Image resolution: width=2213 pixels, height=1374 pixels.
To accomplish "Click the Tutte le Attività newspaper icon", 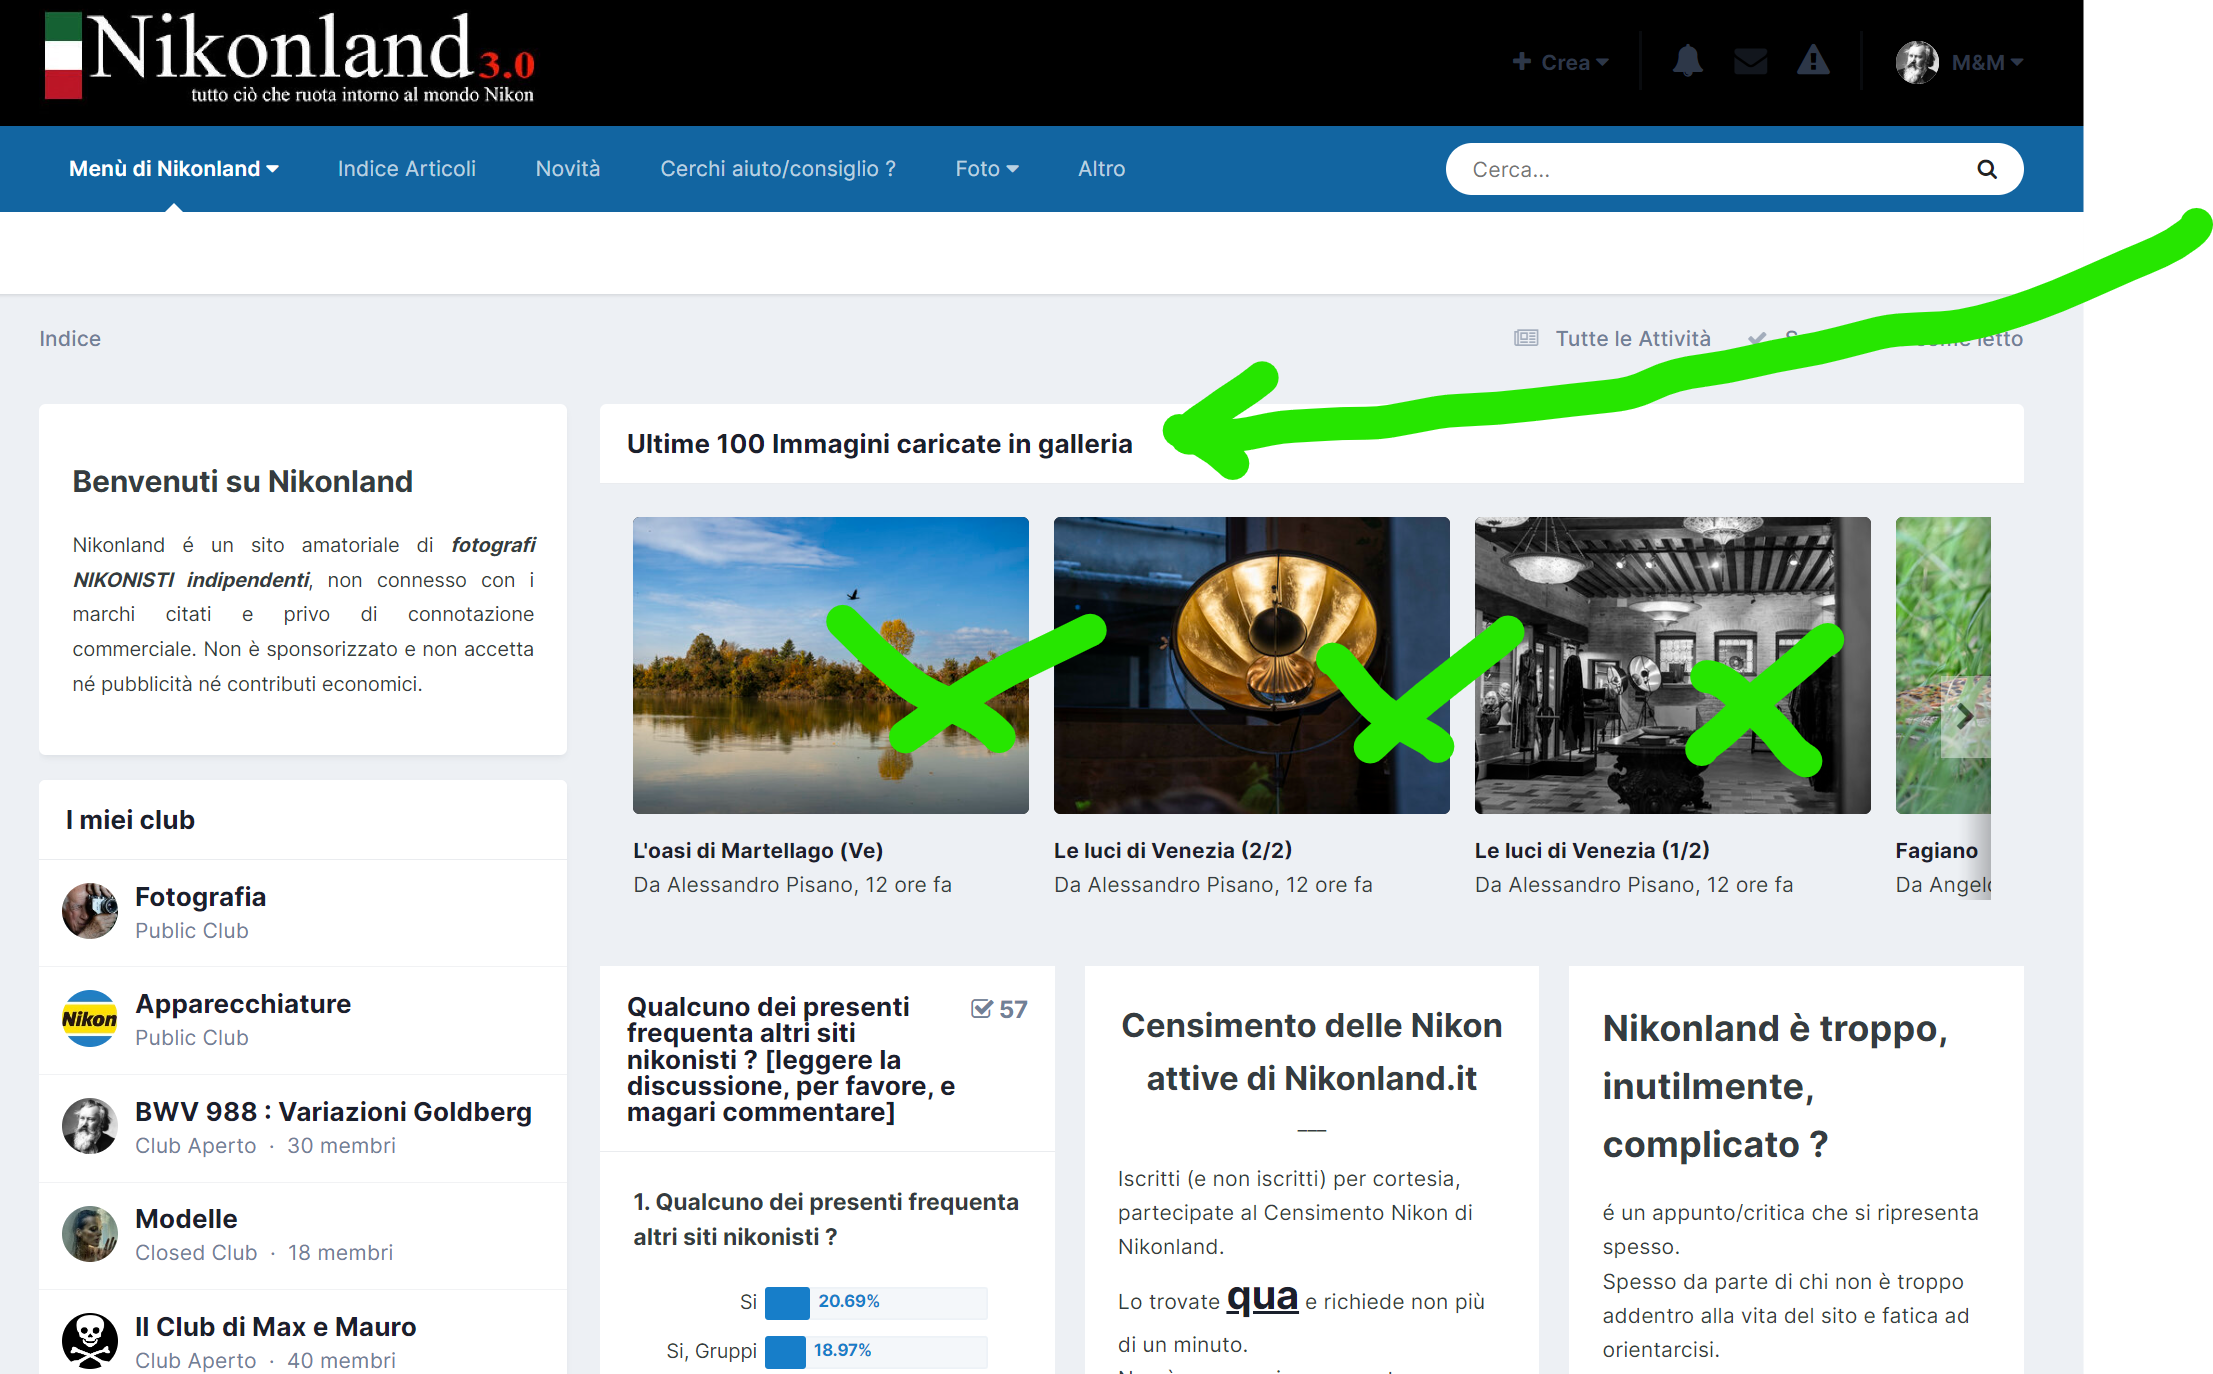I will click(1526, 338).
